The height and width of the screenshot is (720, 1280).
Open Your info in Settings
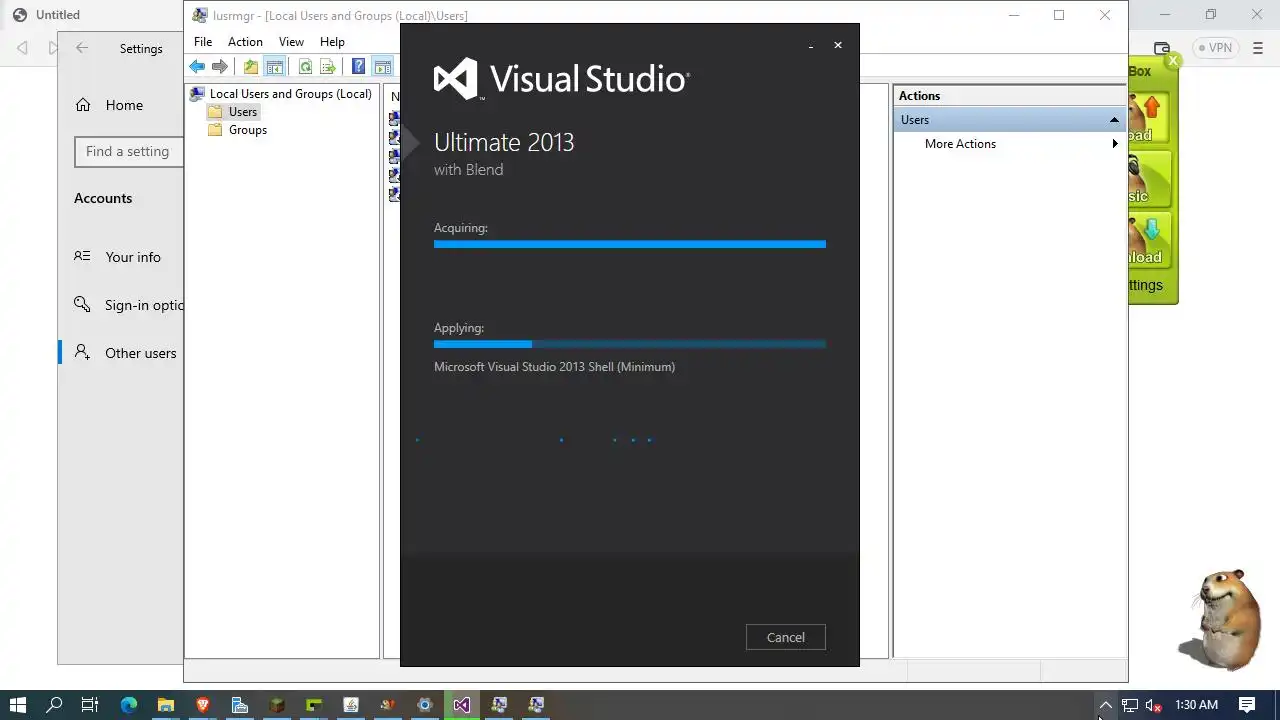tap(120, 257)
